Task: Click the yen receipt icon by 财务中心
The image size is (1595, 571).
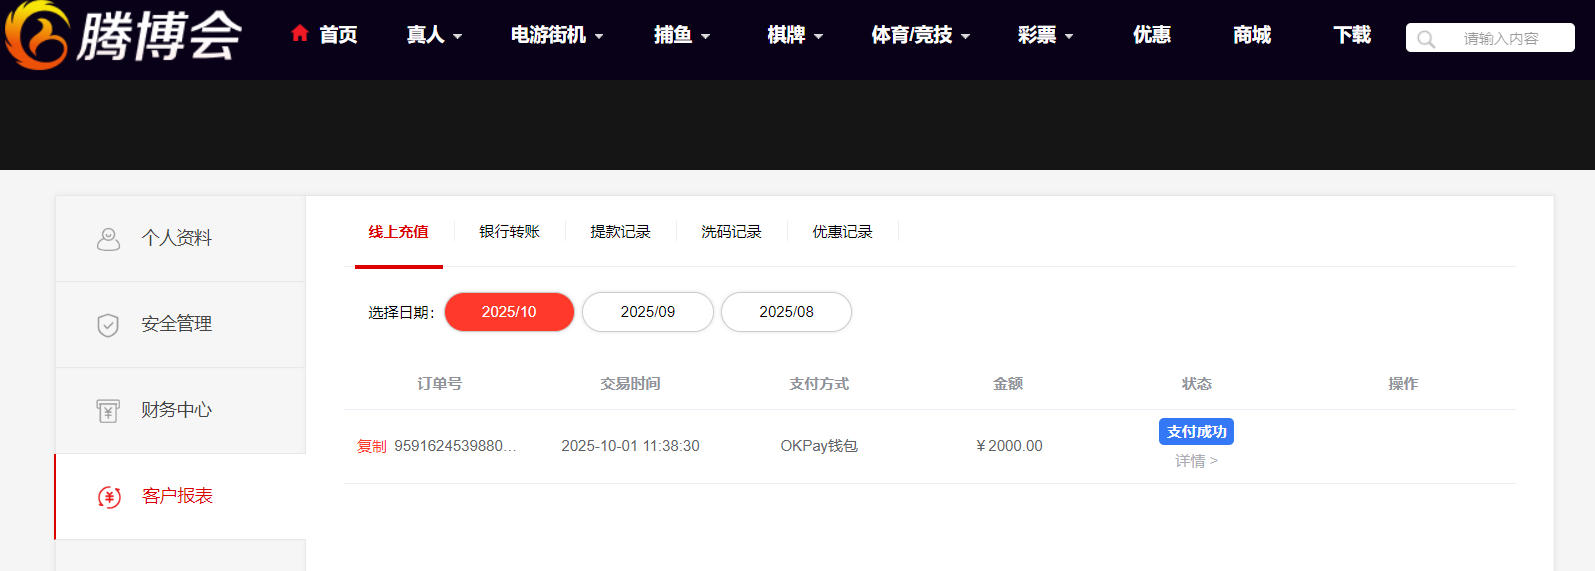Action: pos(108,411)
